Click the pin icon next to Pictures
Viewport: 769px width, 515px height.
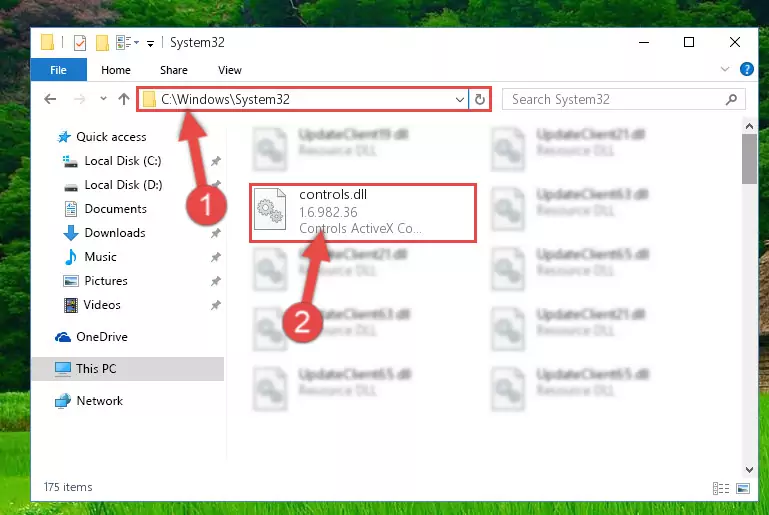216,281
